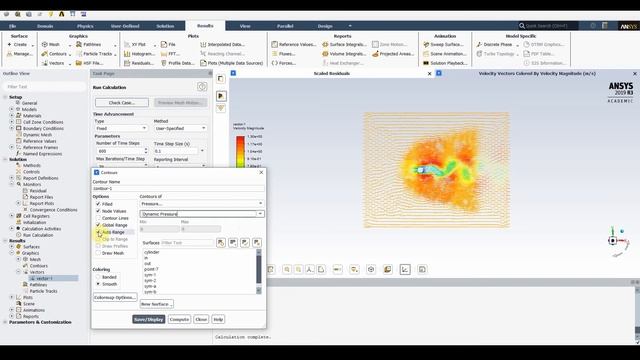Click the Surfaces Filter Text field
This screenshot has height=360, width=640.
[x=187, y=243]
